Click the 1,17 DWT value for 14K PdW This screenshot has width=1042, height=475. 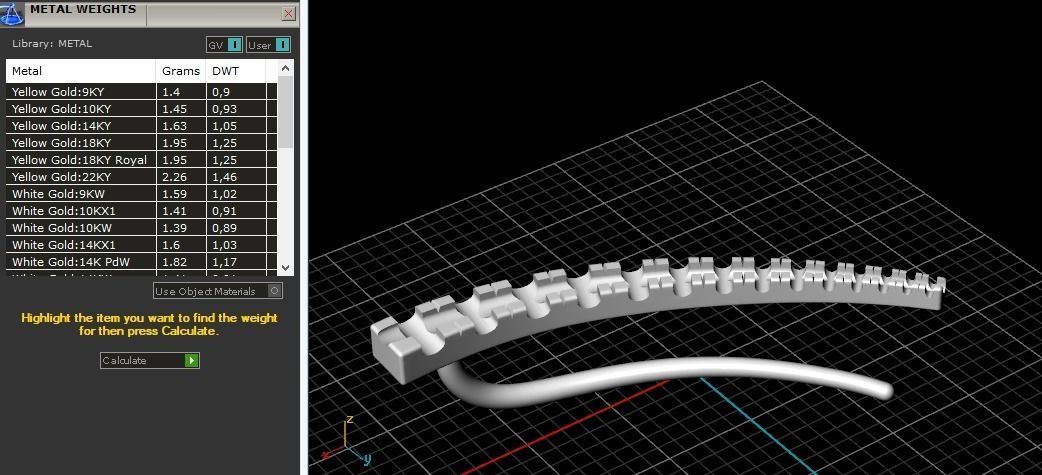click(x=224, y=262)
